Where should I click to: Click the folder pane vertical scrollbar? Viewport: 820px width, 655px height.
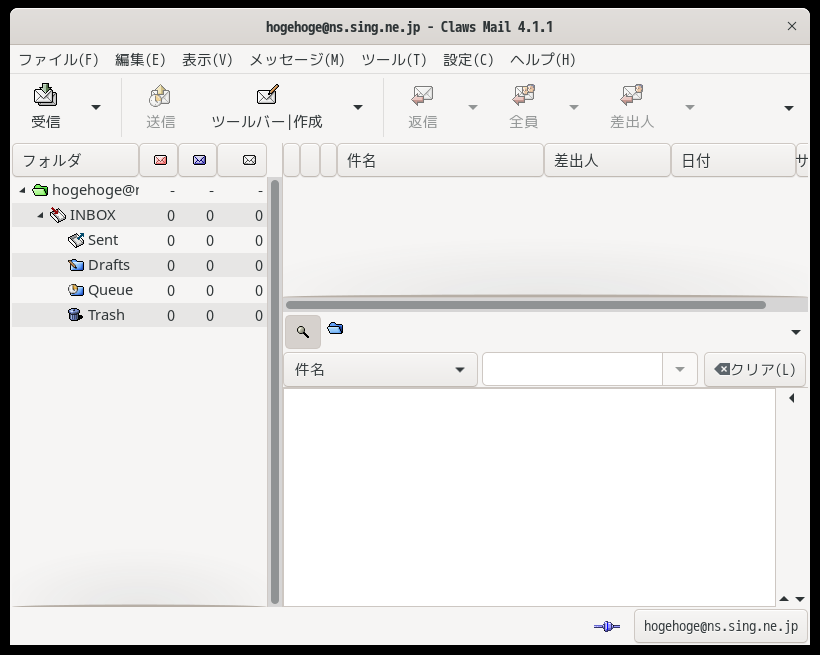275,392
